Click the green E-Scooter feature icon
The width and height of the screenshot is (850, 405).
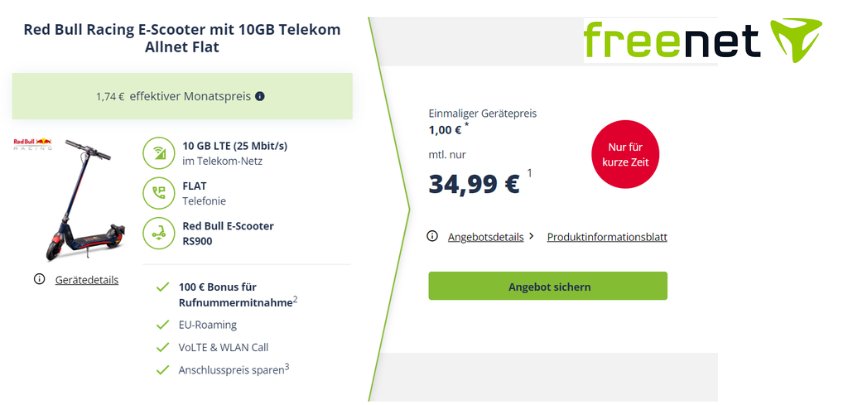pyautogui.click(x=158, y=233)
